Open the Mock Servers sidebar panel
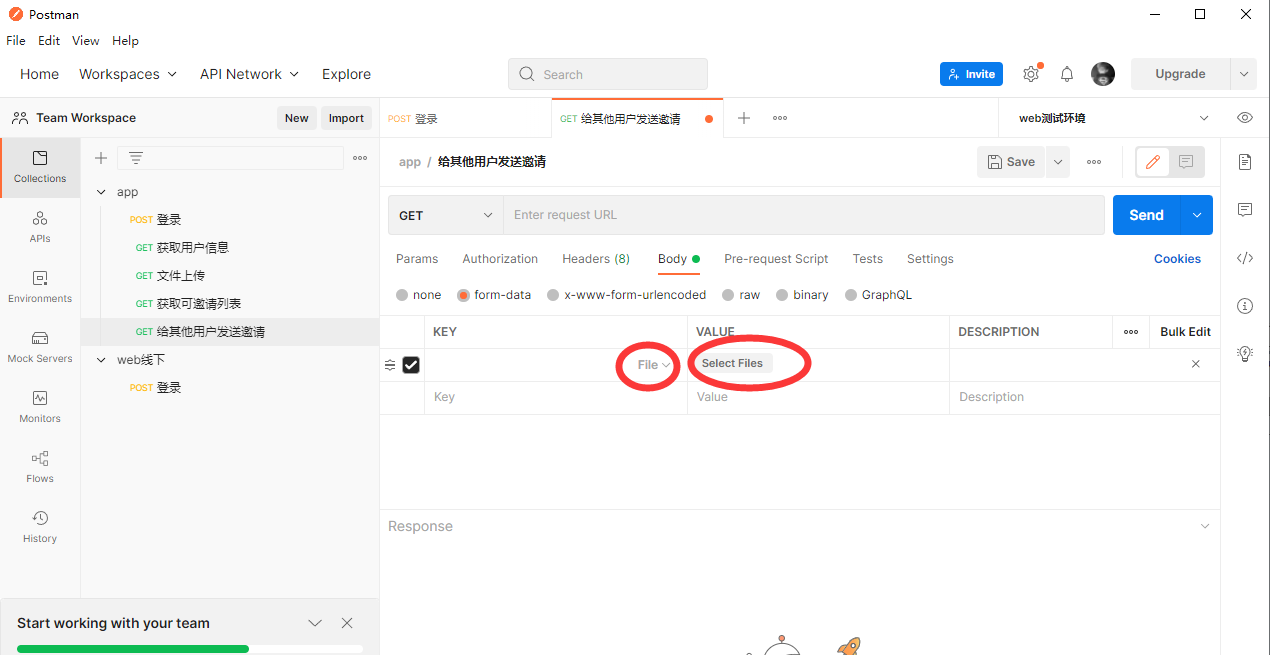1270x655 pixels. tap(40, 347)
